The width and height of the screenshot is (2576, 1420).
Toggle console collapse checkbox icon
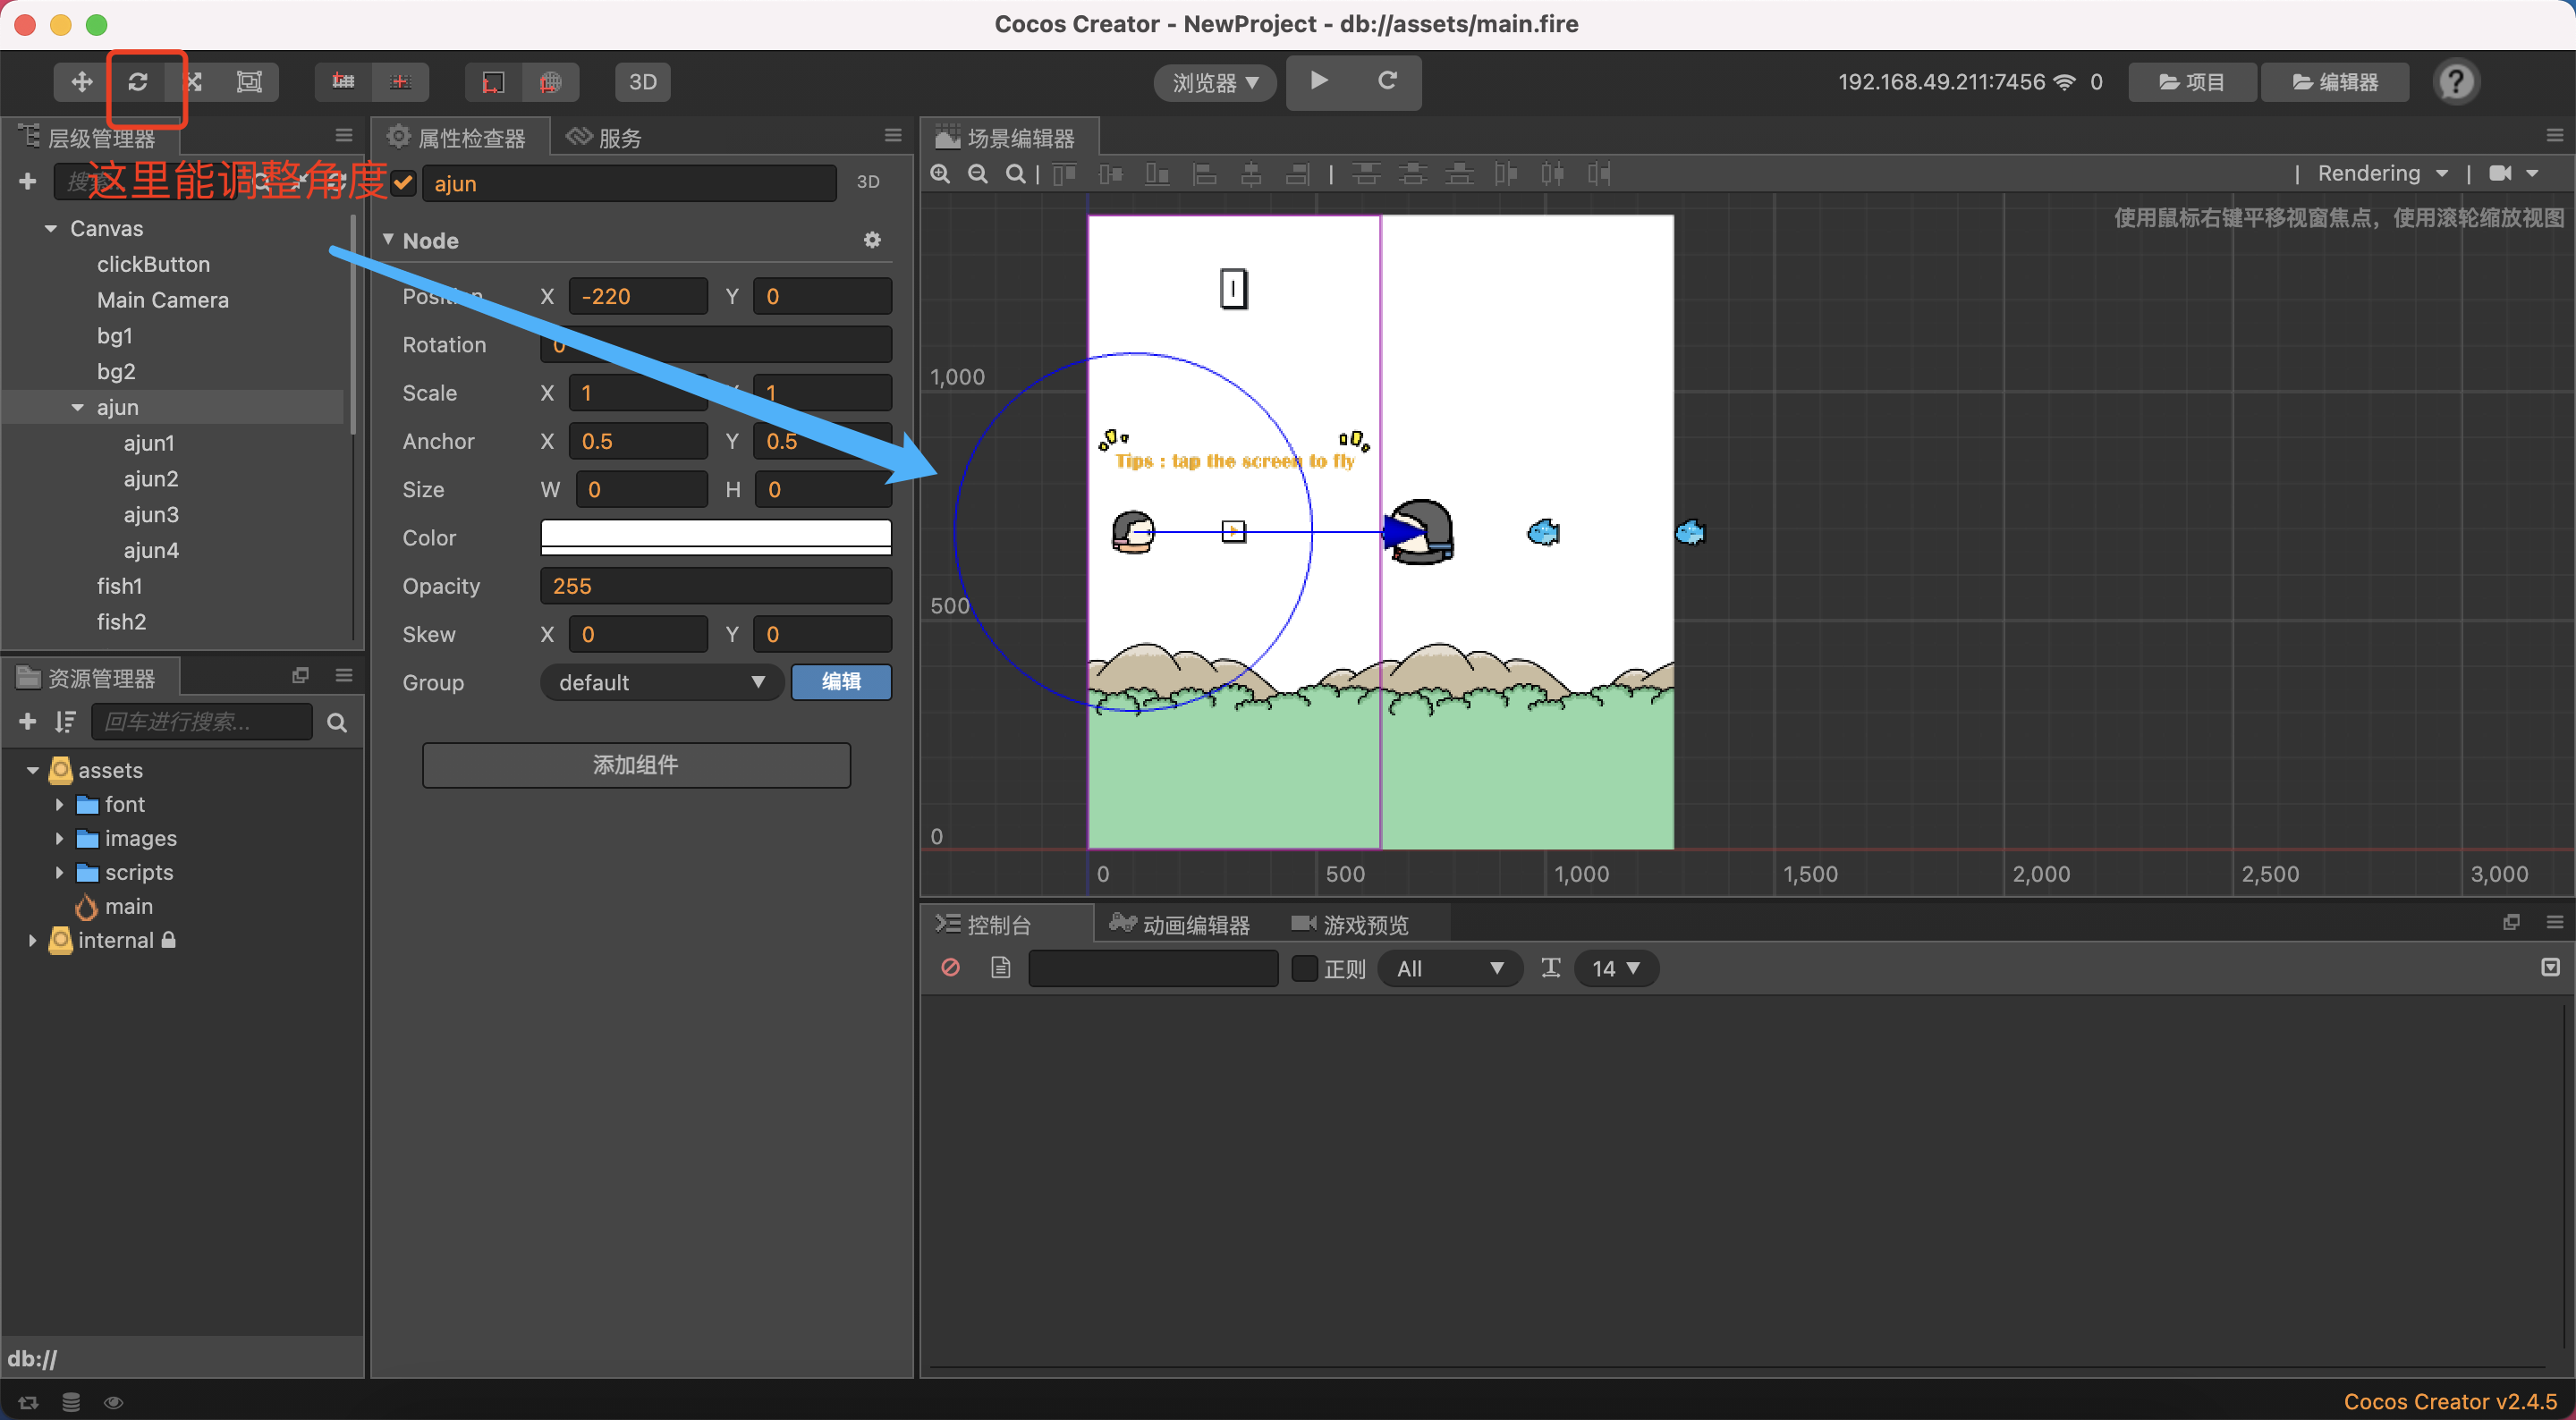pos(2550,967)
